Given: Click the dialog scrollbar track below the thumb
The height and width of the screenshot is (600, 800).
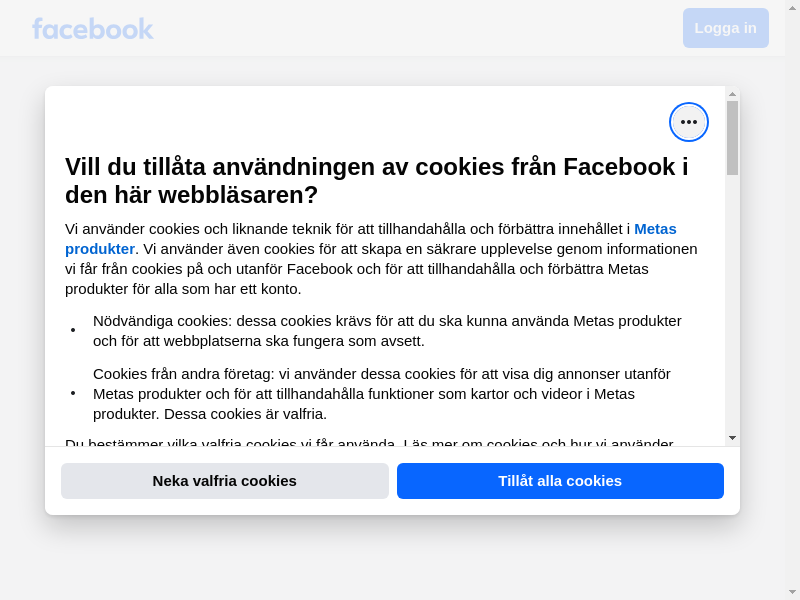Looking at the screenshot, I should coord(732,304).
